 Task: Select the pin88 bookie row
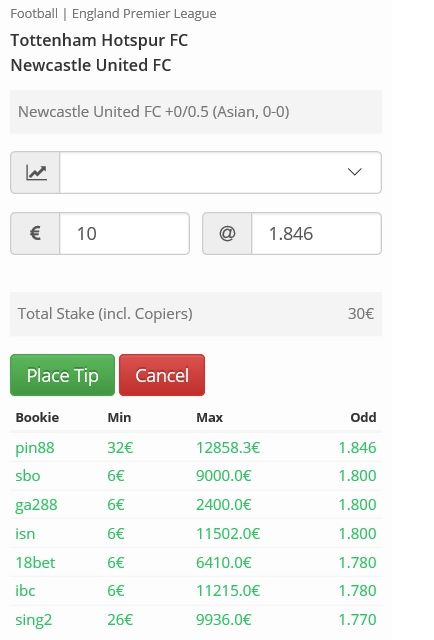[x=196, y=448]
